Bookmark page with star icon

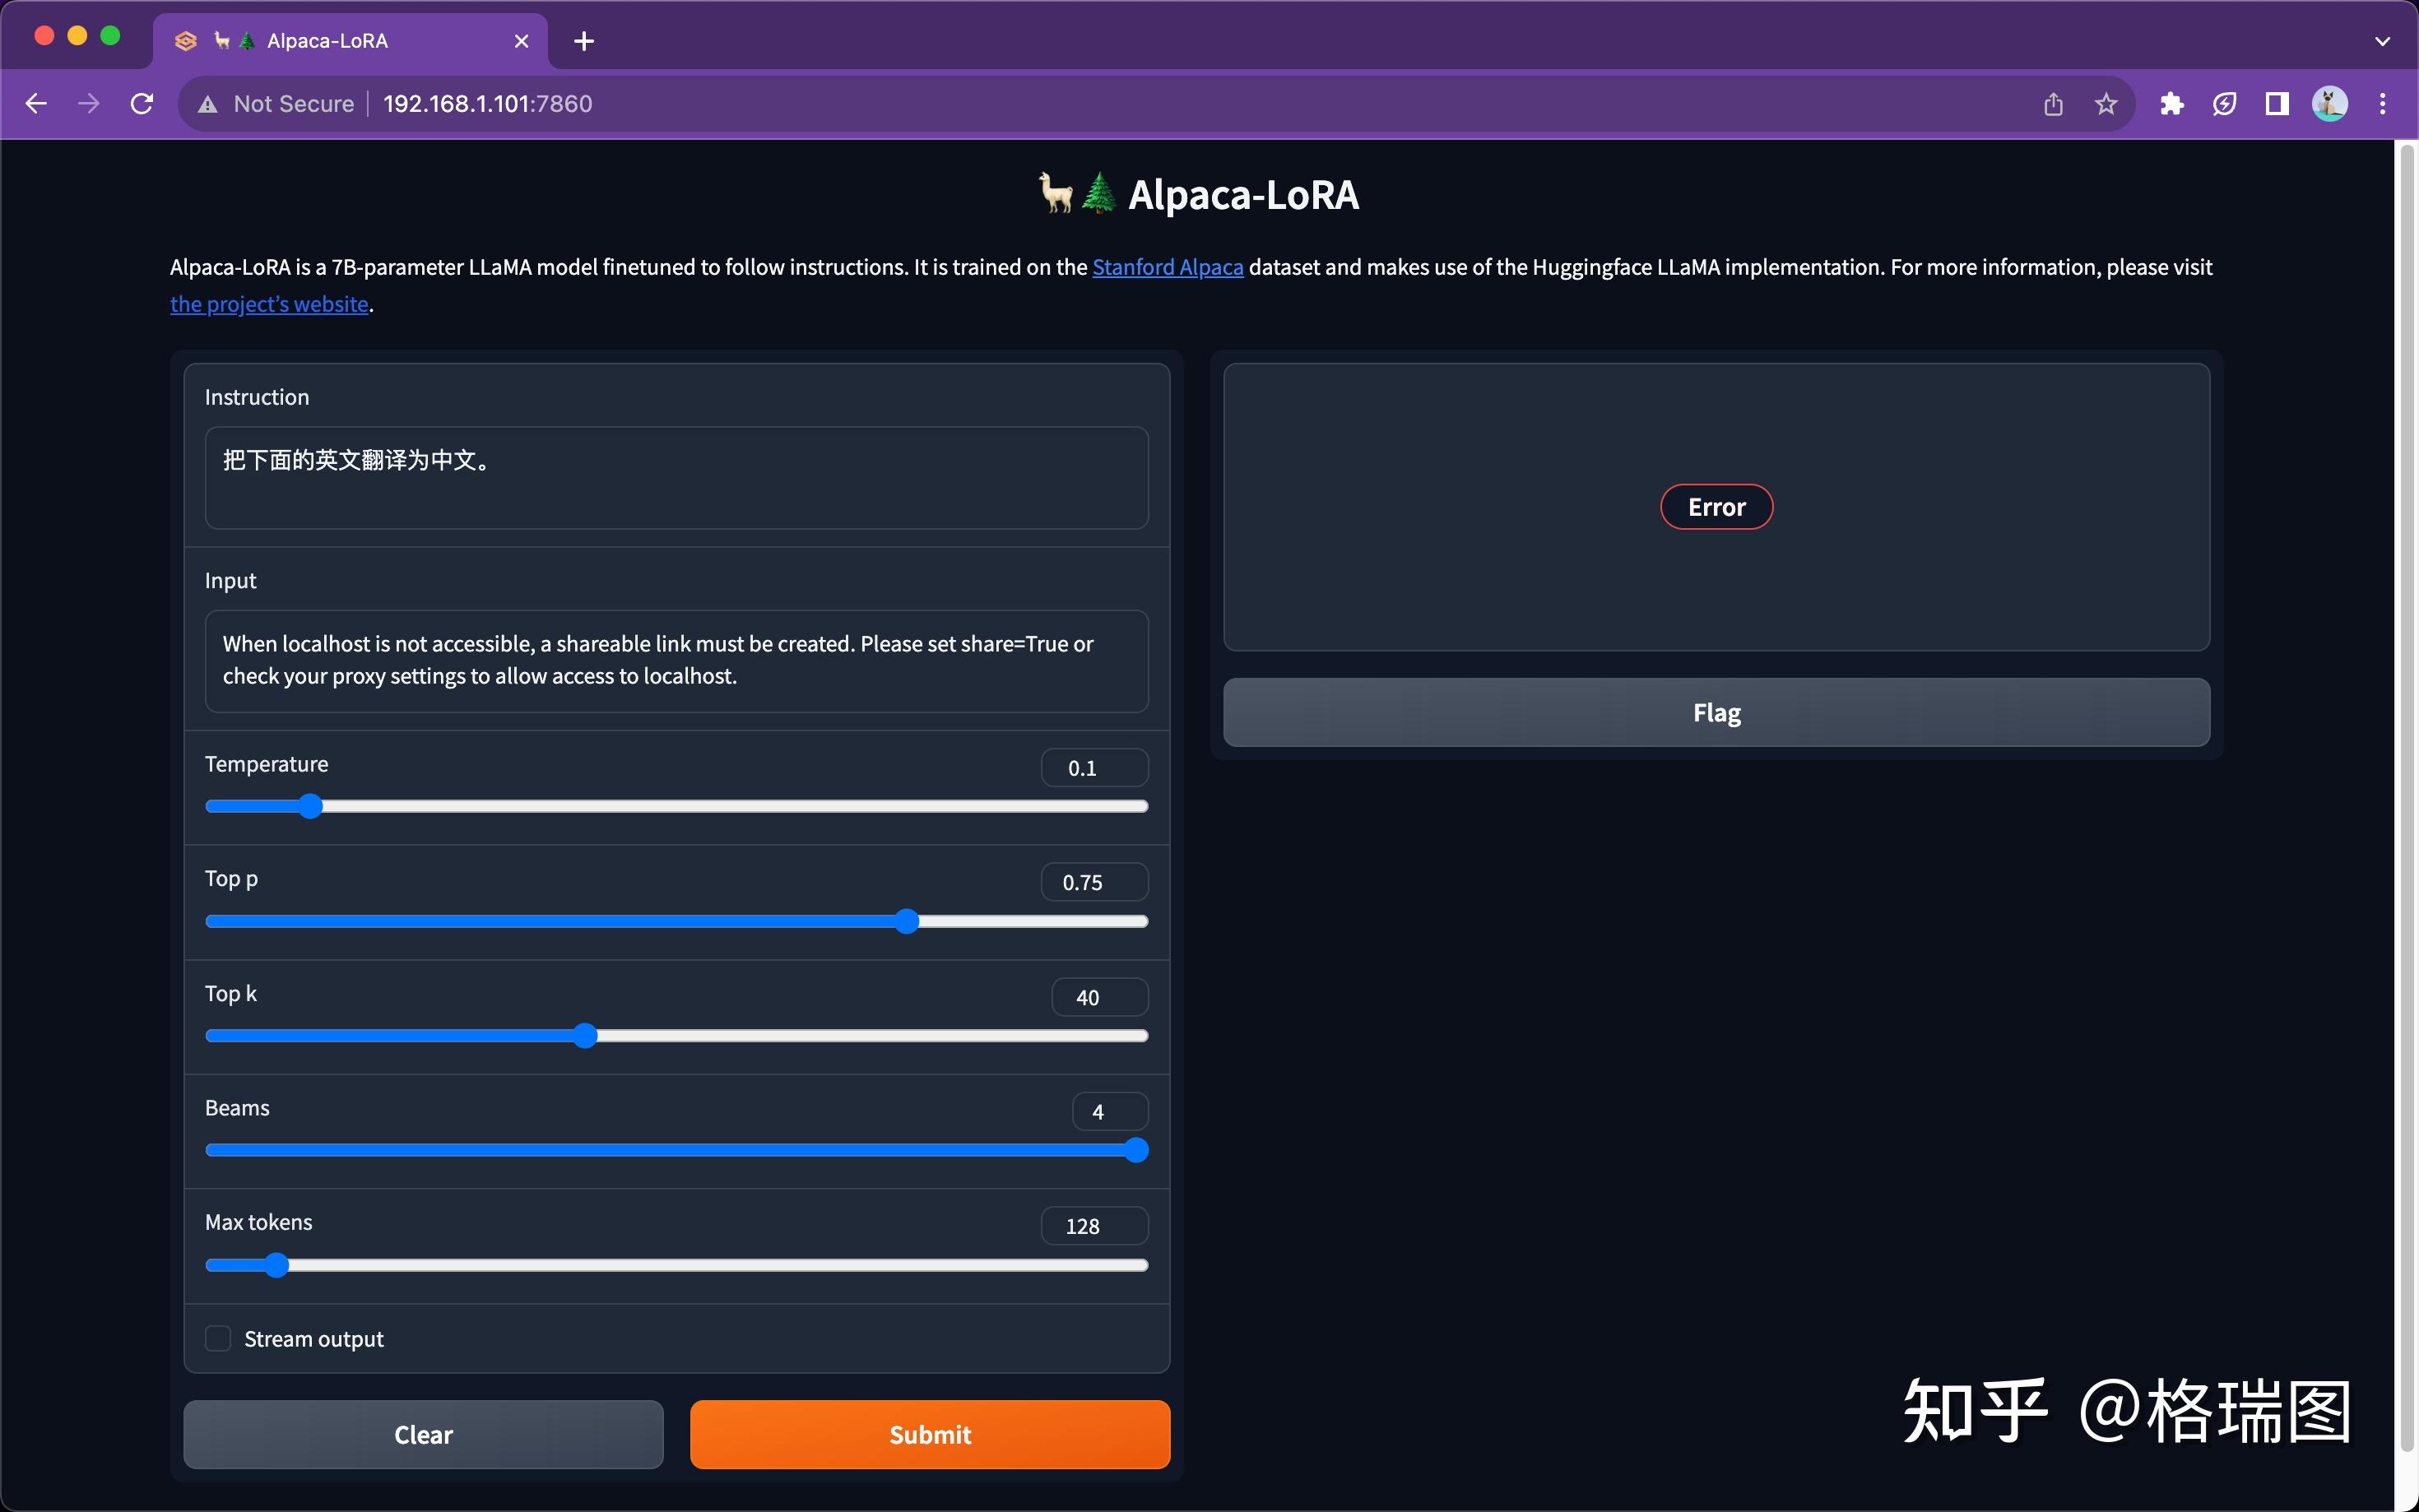click(x=2106, y=104)
